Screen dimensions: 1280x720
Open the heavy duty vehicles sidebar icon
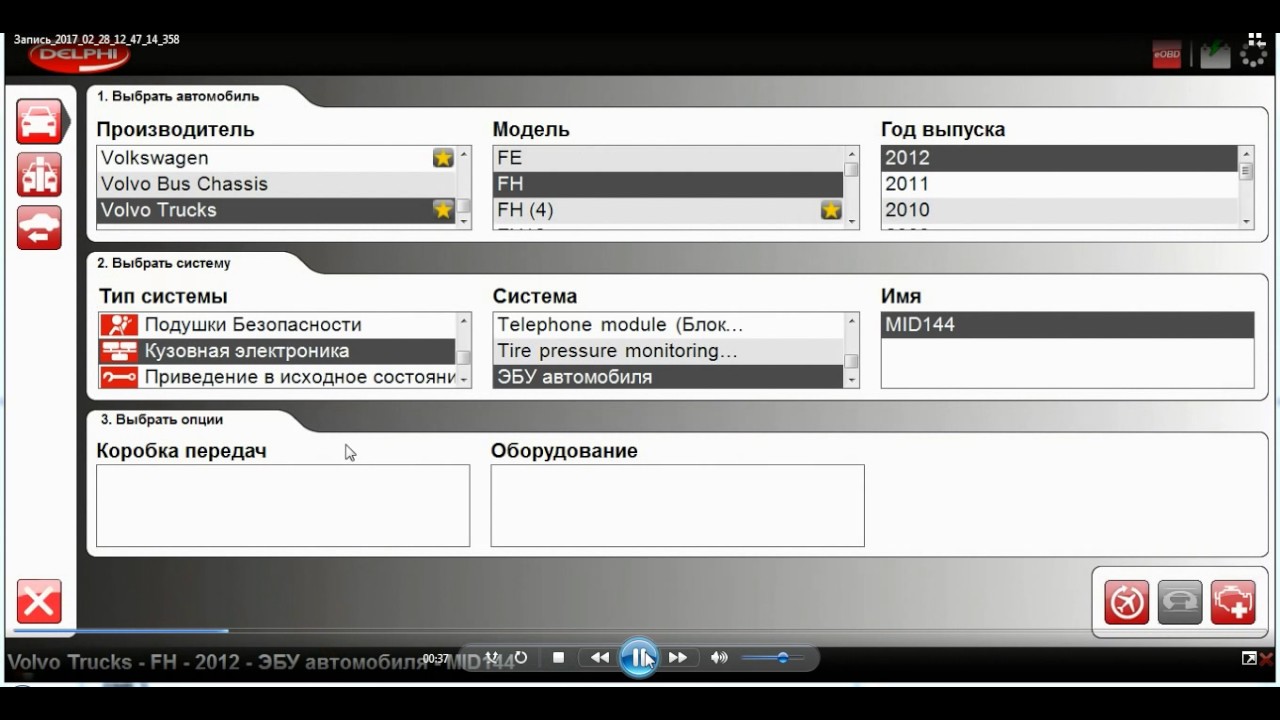pos(39,175)
